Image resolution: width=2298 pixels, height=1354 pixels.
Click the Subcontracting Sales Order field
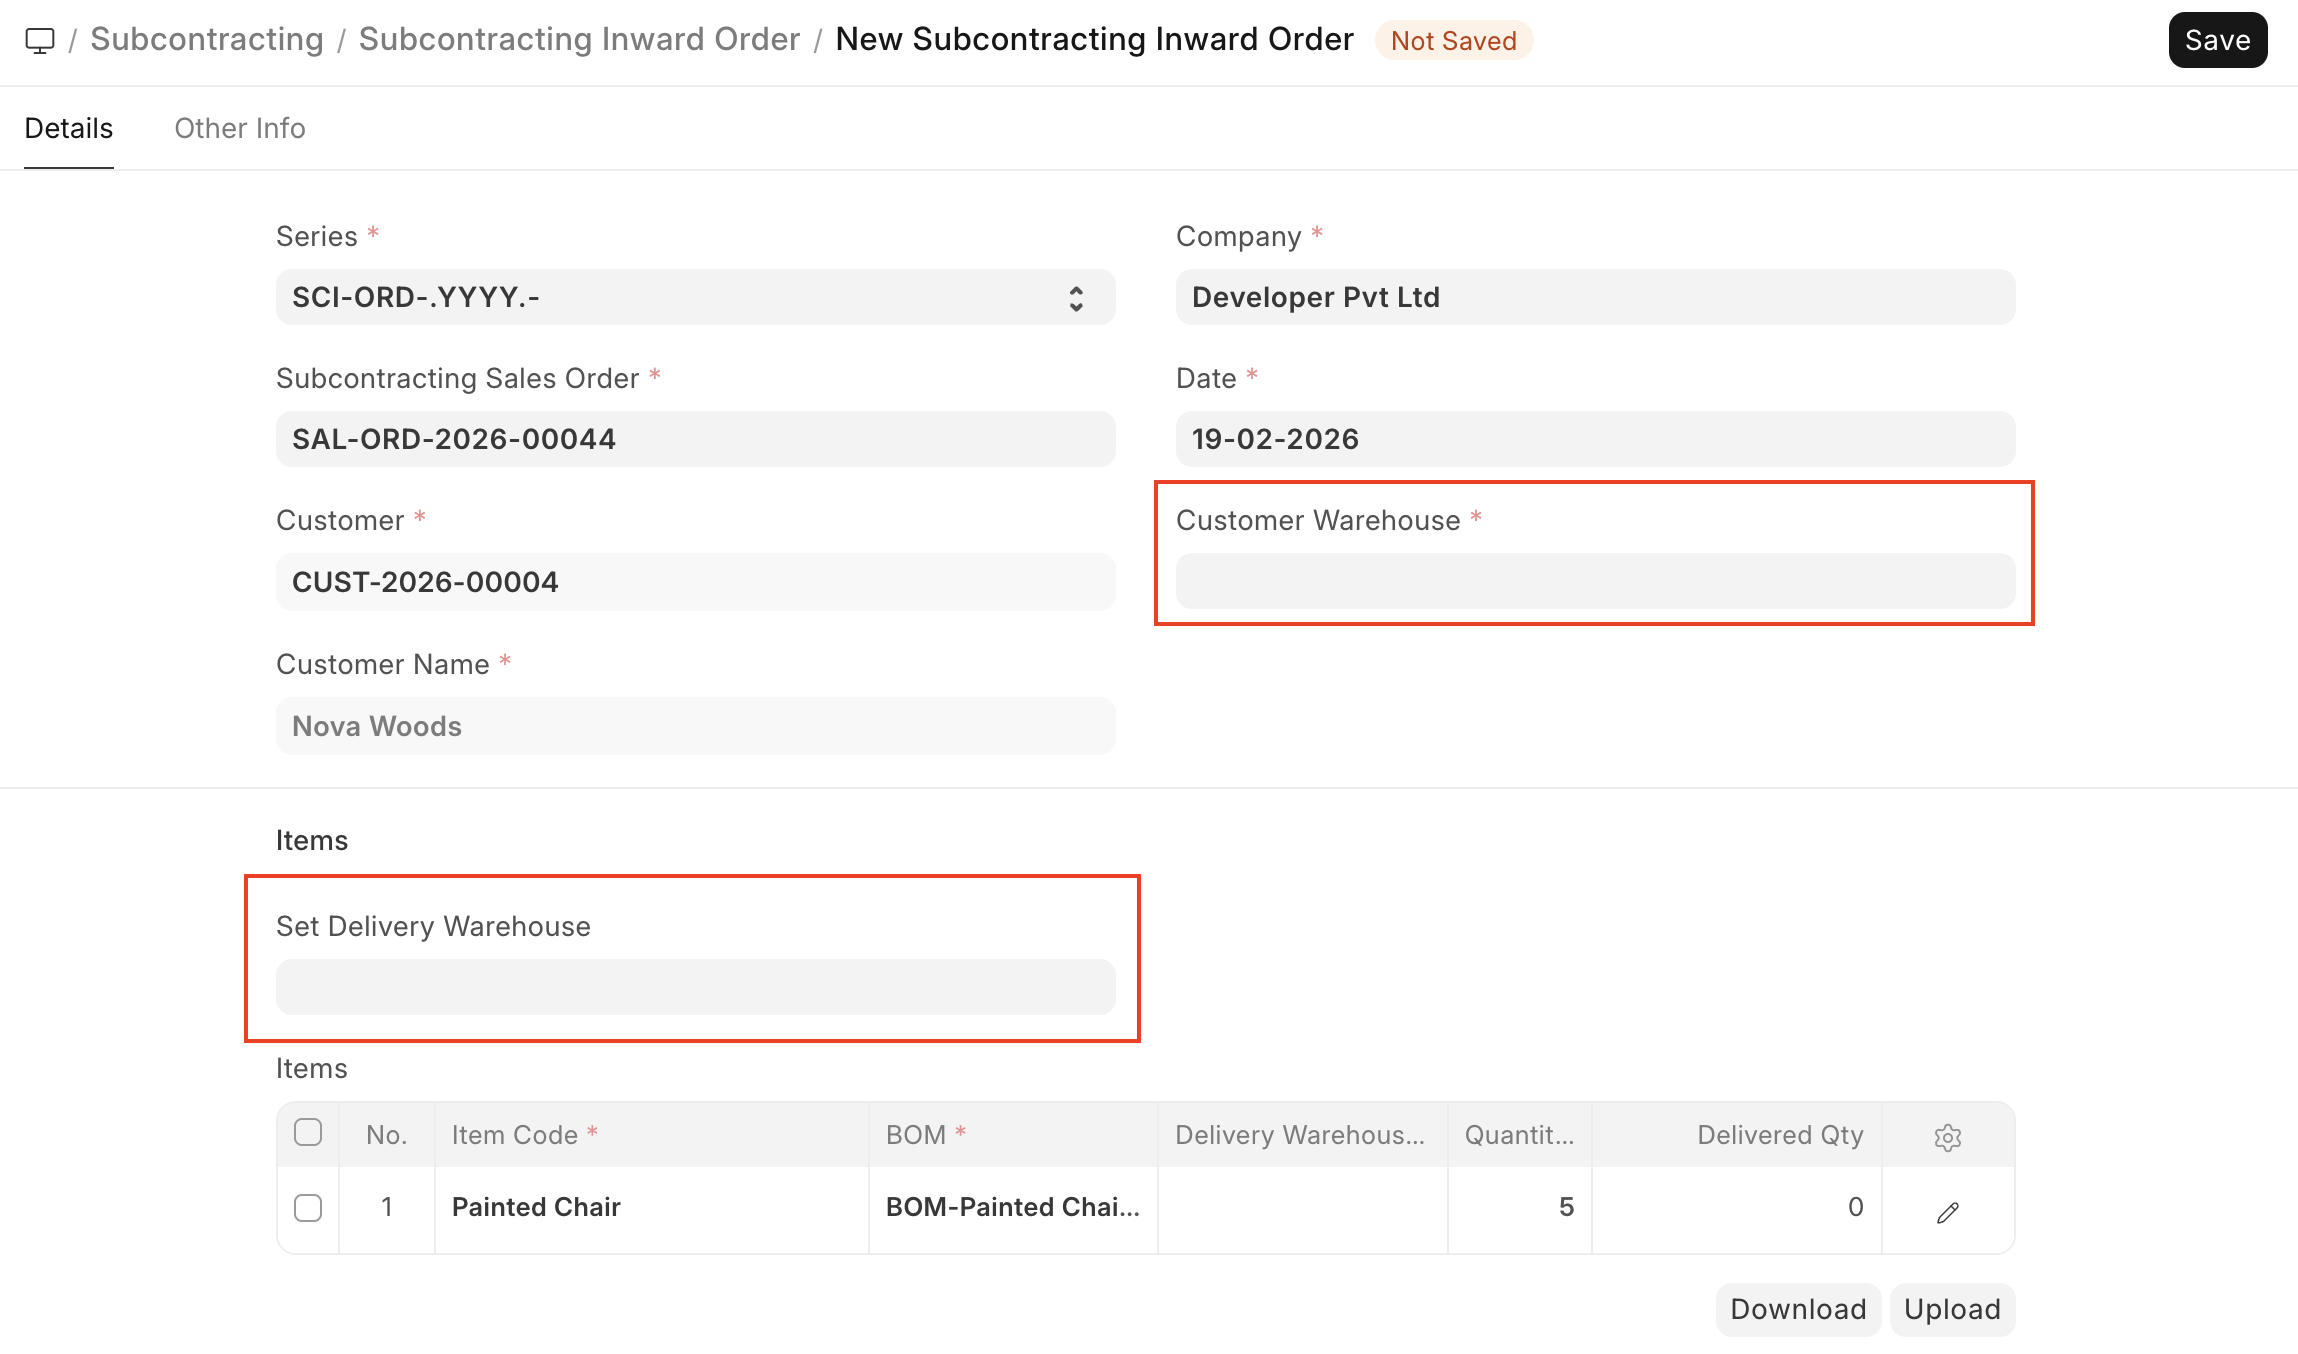click(695, 440)
